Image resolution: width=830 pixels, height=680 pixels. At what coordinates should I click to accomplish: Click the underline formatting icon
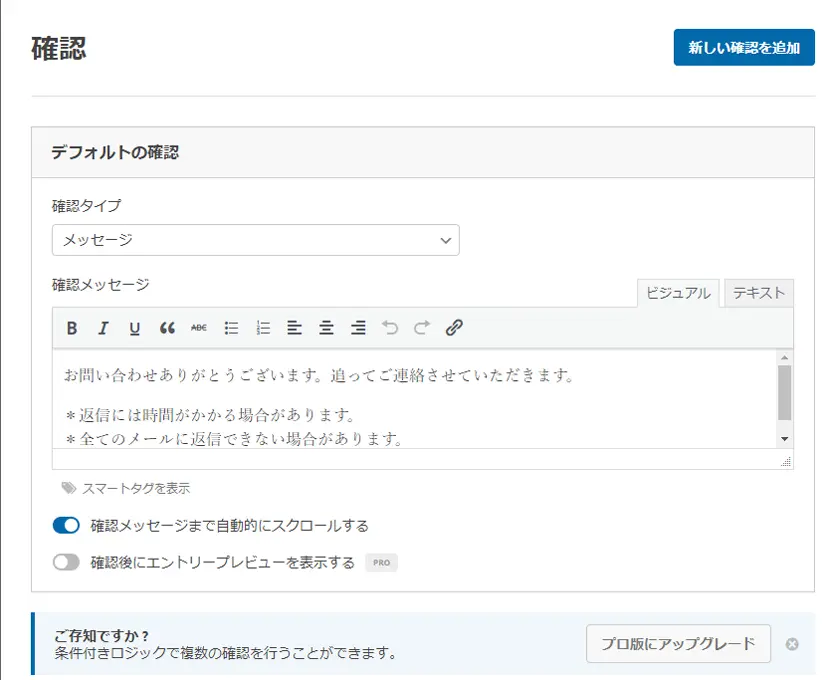pos(134,328)
